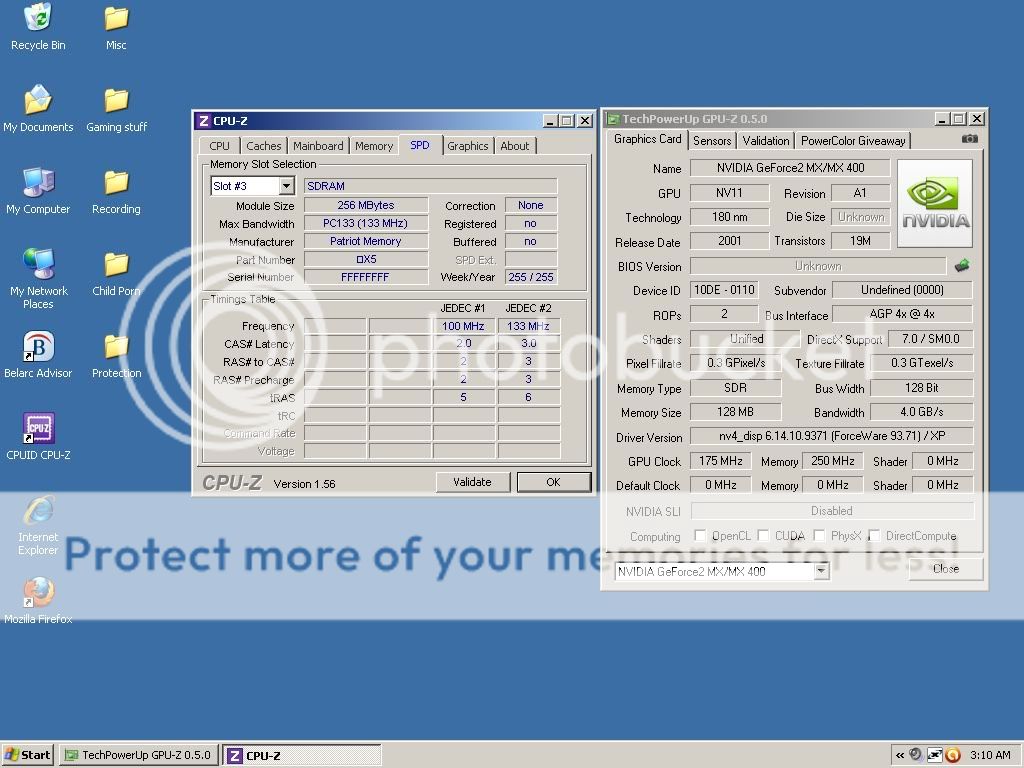Expand hidden system tray icons chevron
Viewport: 1024px width, 768px height.
900,755
